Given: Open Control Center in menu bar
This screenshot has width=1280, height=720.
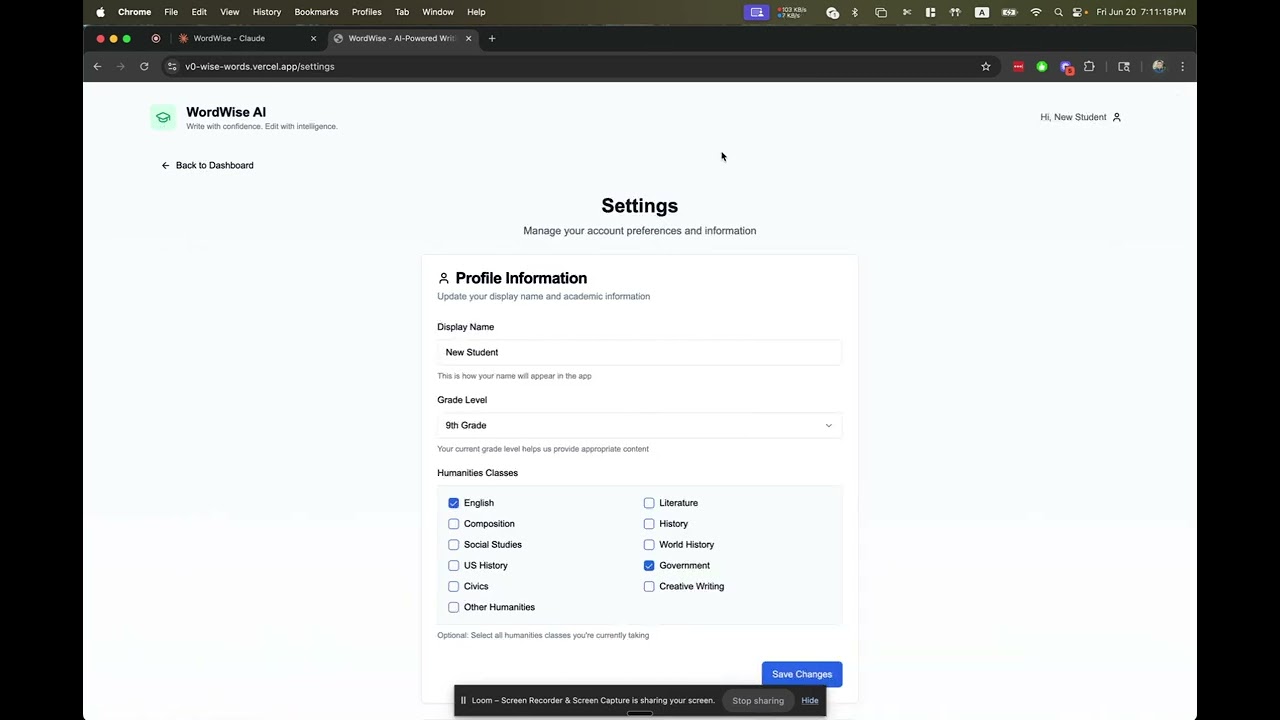Looking at the screenshot, I should 1078,12.
